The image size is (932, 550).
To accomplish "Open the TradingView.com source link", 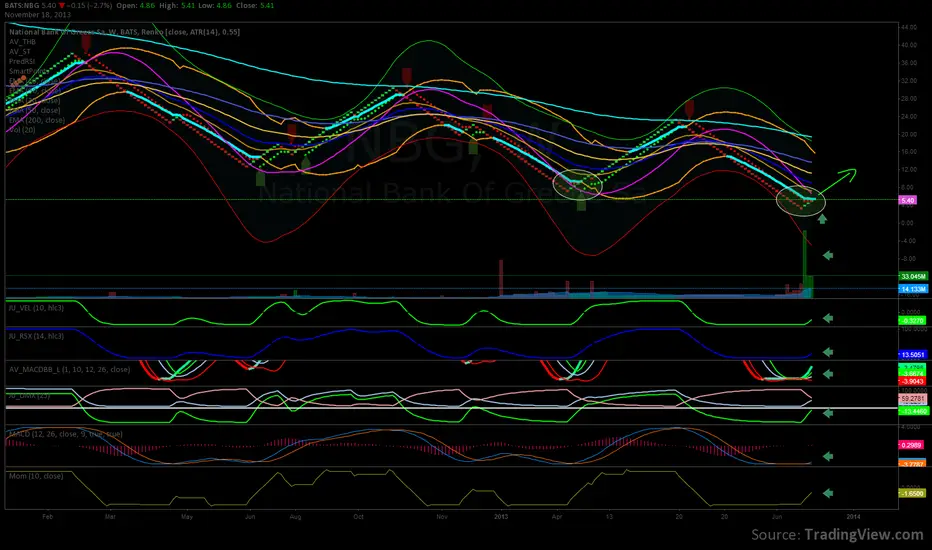I will [x=864, y=535].
